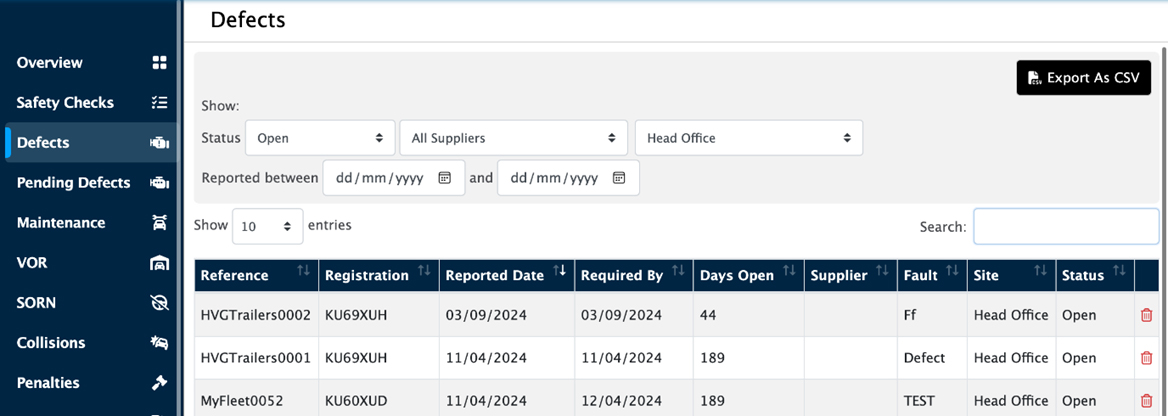
Task: Change entries shown with 10 dropdown
Action: point(267,227)
